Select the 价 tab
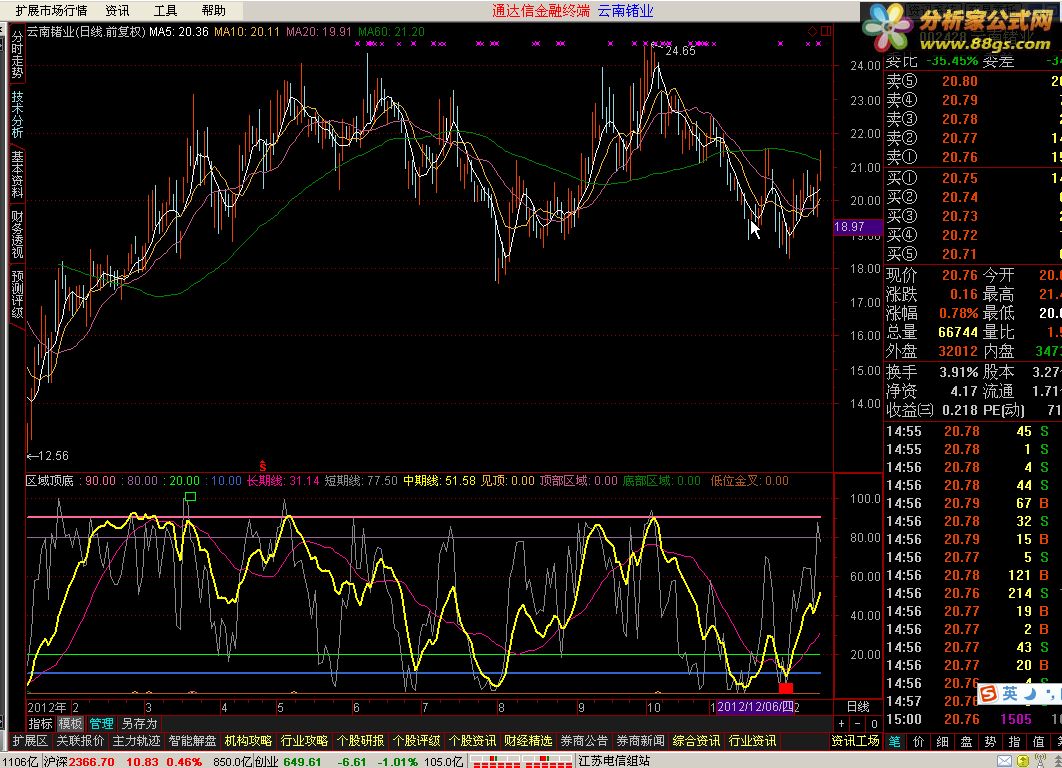The height and width of the screenshot is (768, 1062). tap(919, 742)
